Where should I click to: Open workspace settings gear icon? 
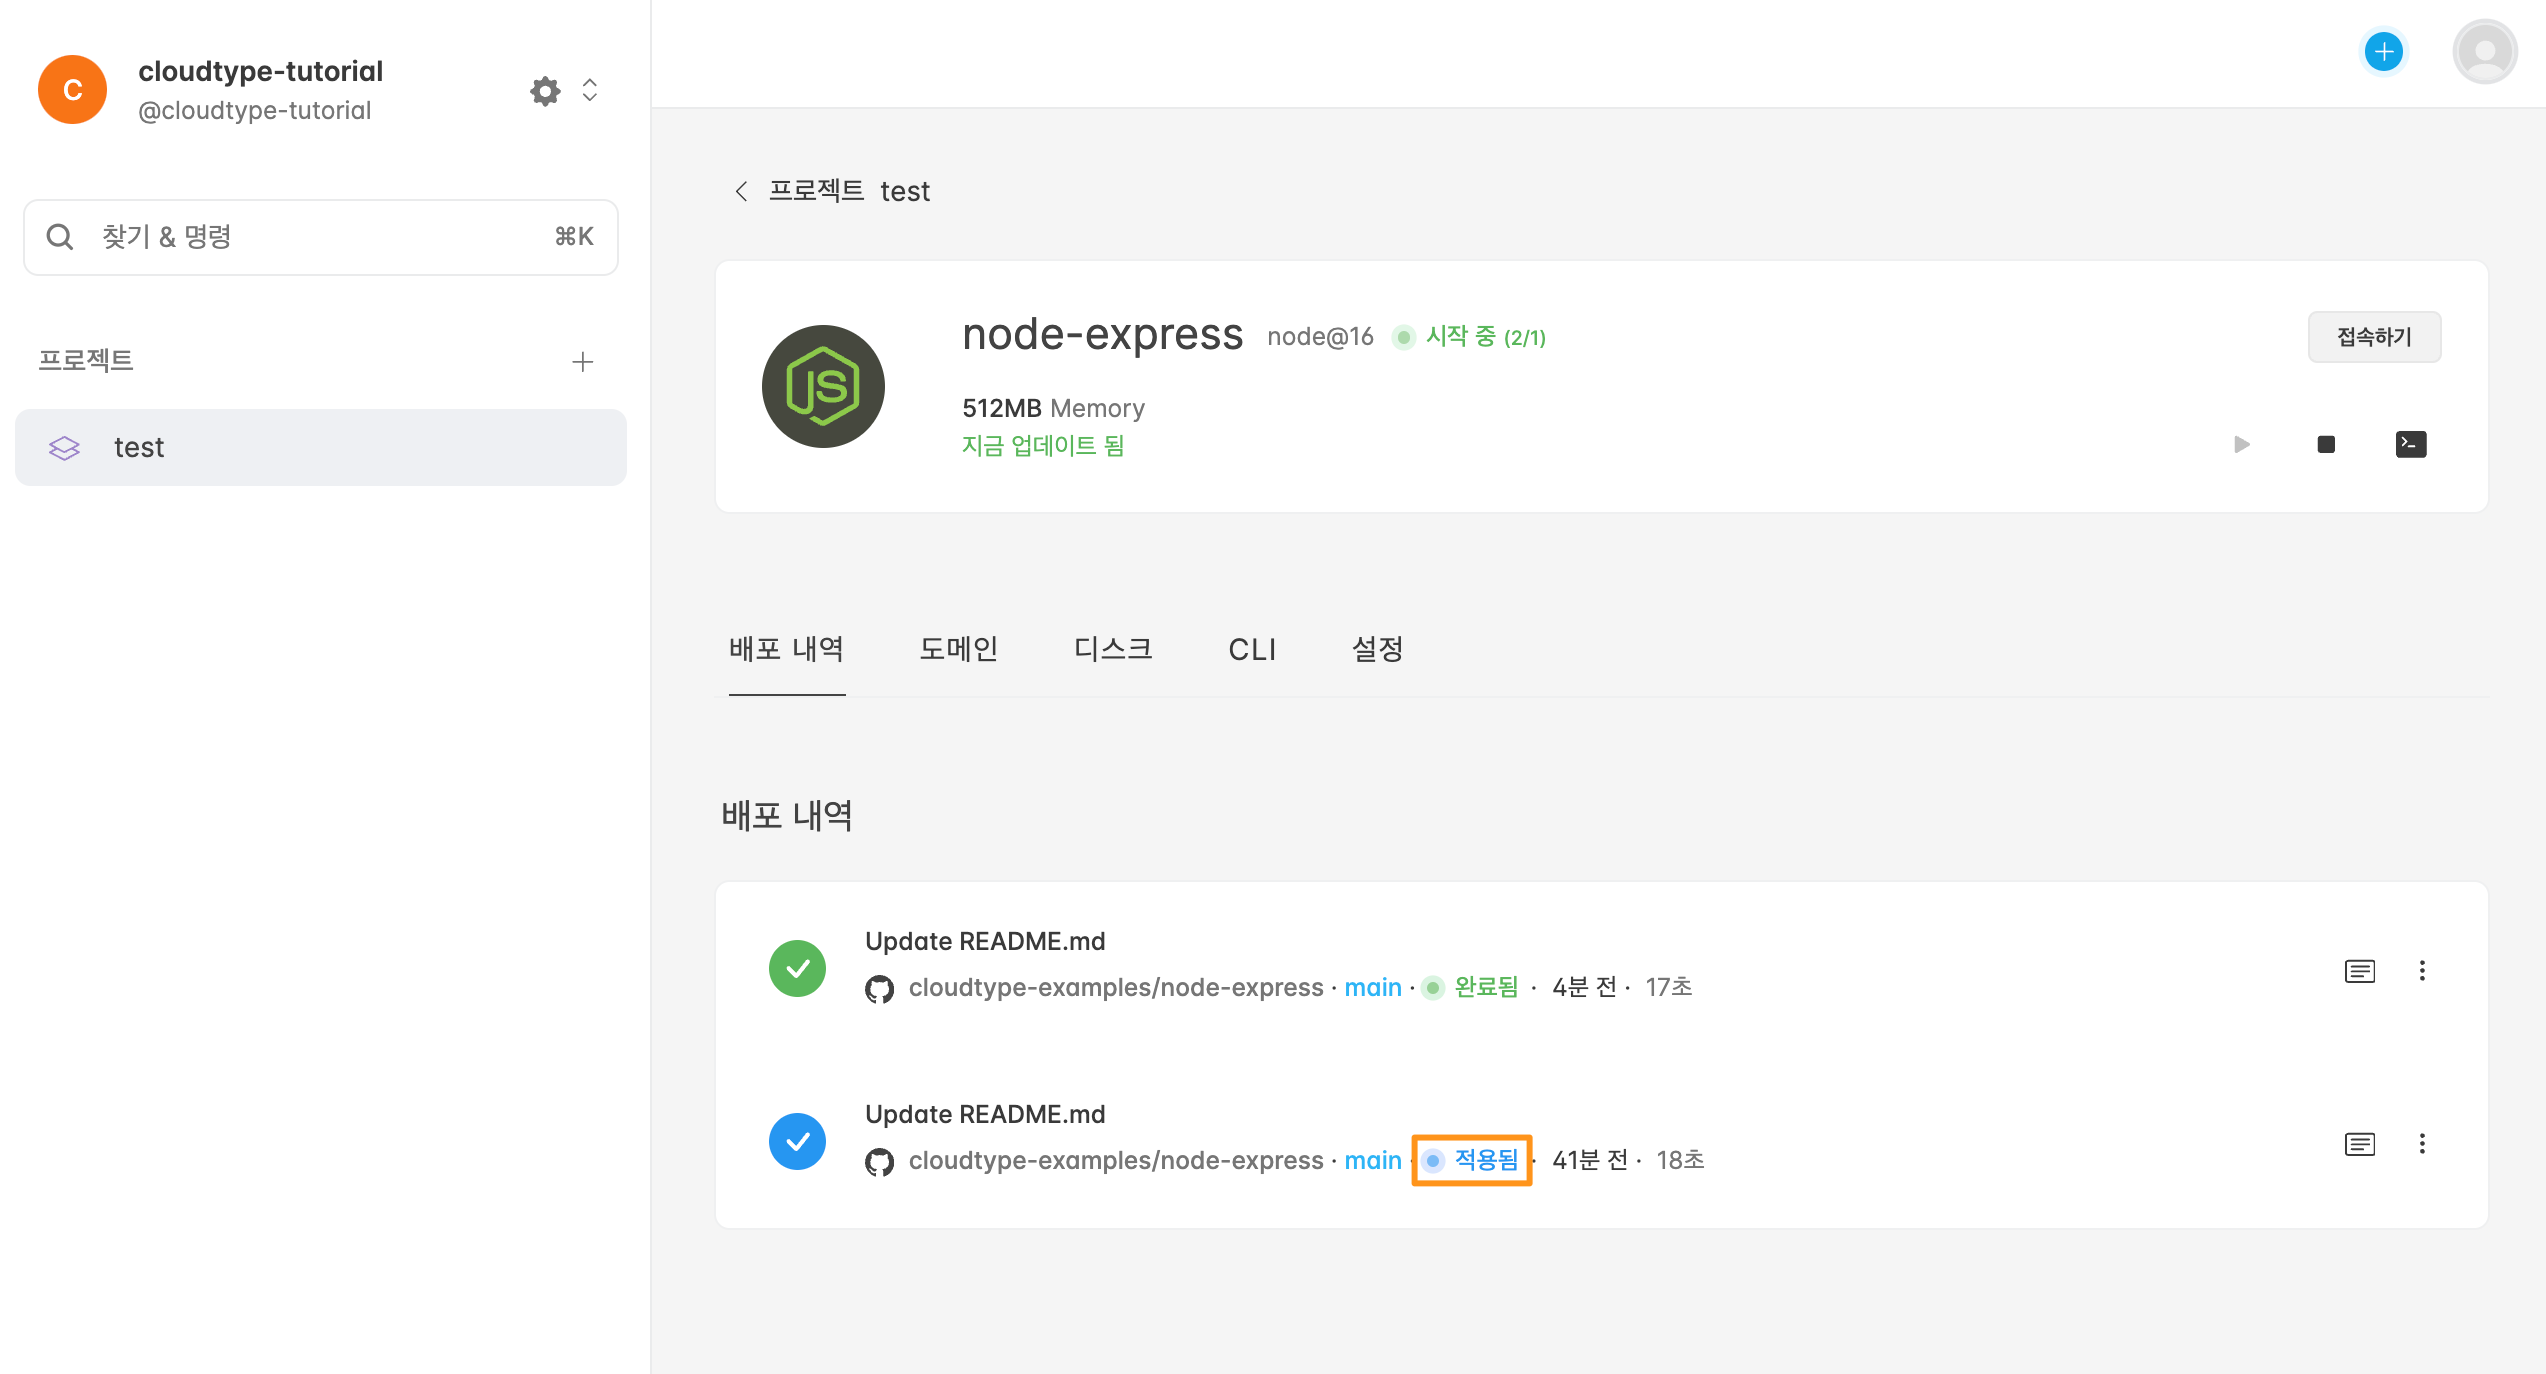(545, 91)
